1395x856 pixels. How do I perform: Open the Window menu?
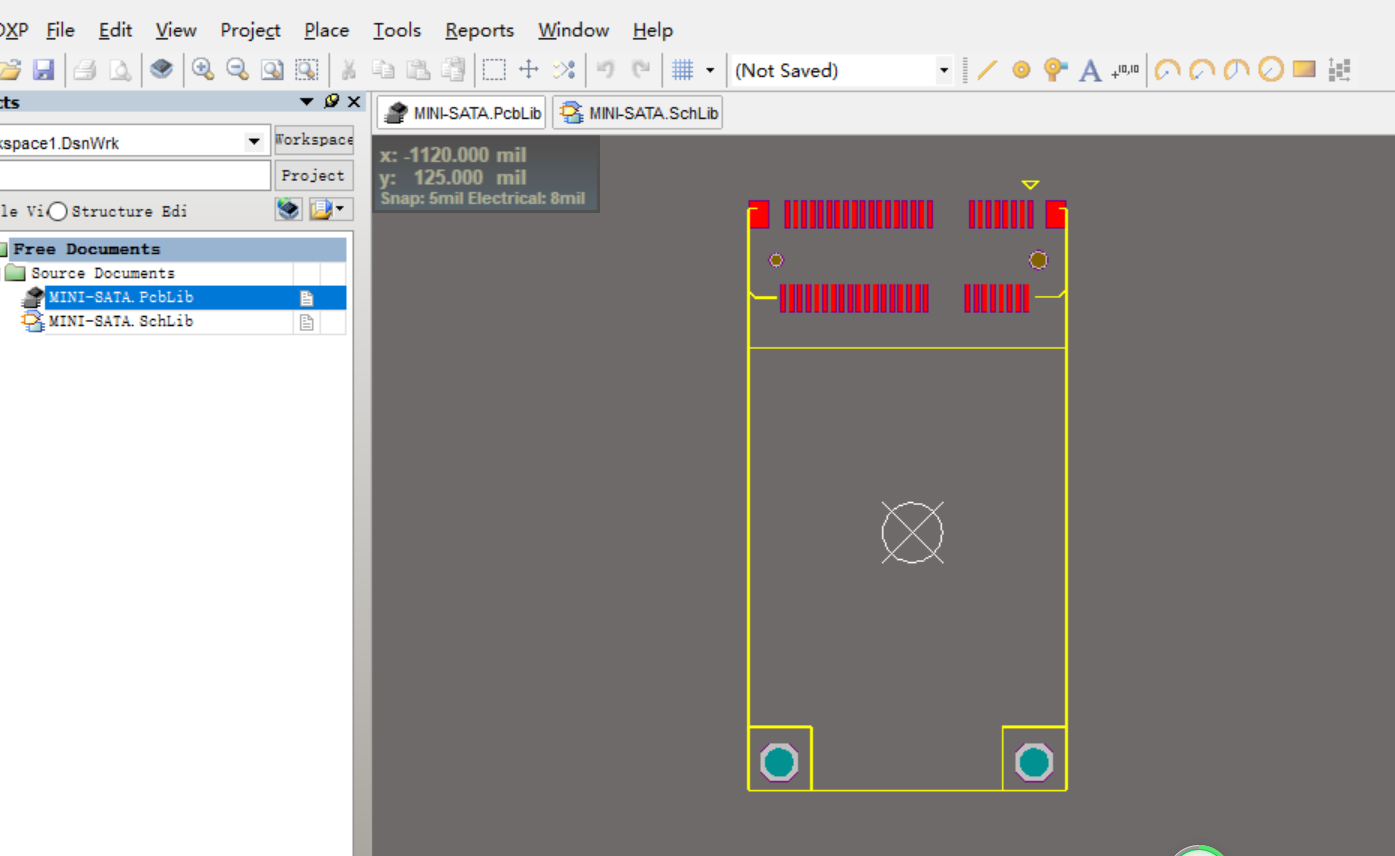573,30
